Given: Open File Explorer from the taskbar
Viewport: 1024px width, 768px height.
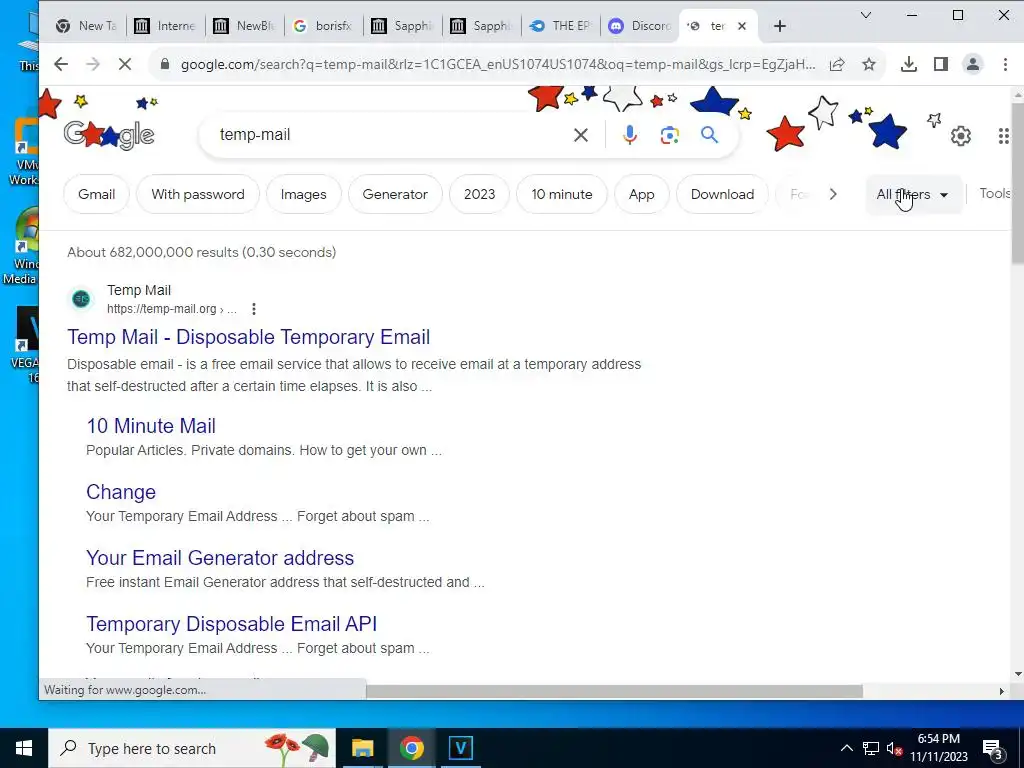Looking at the screenshot, I should click(362, 748).
